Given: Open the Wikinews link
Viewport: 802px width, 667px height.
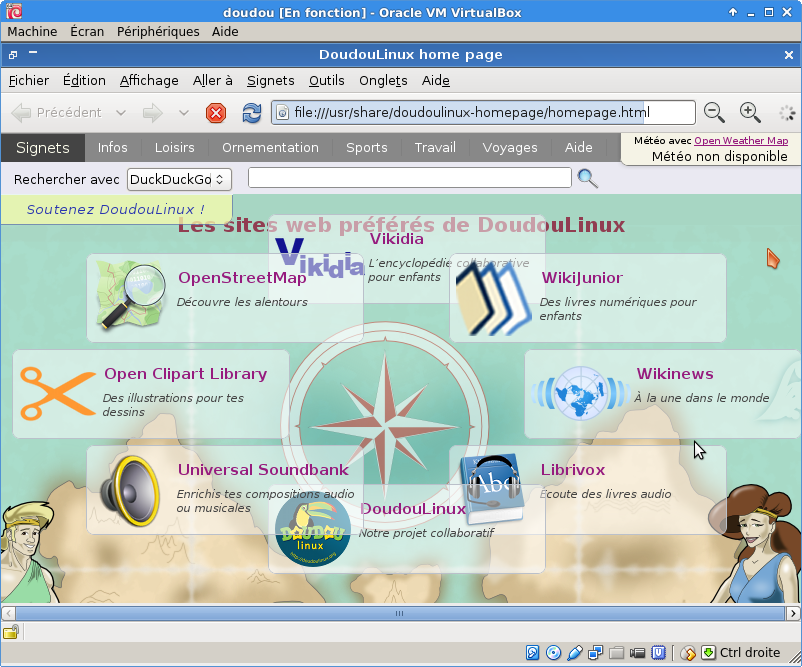Looking at the screenshot, I should pyautogui.click(x=675, y=374).
